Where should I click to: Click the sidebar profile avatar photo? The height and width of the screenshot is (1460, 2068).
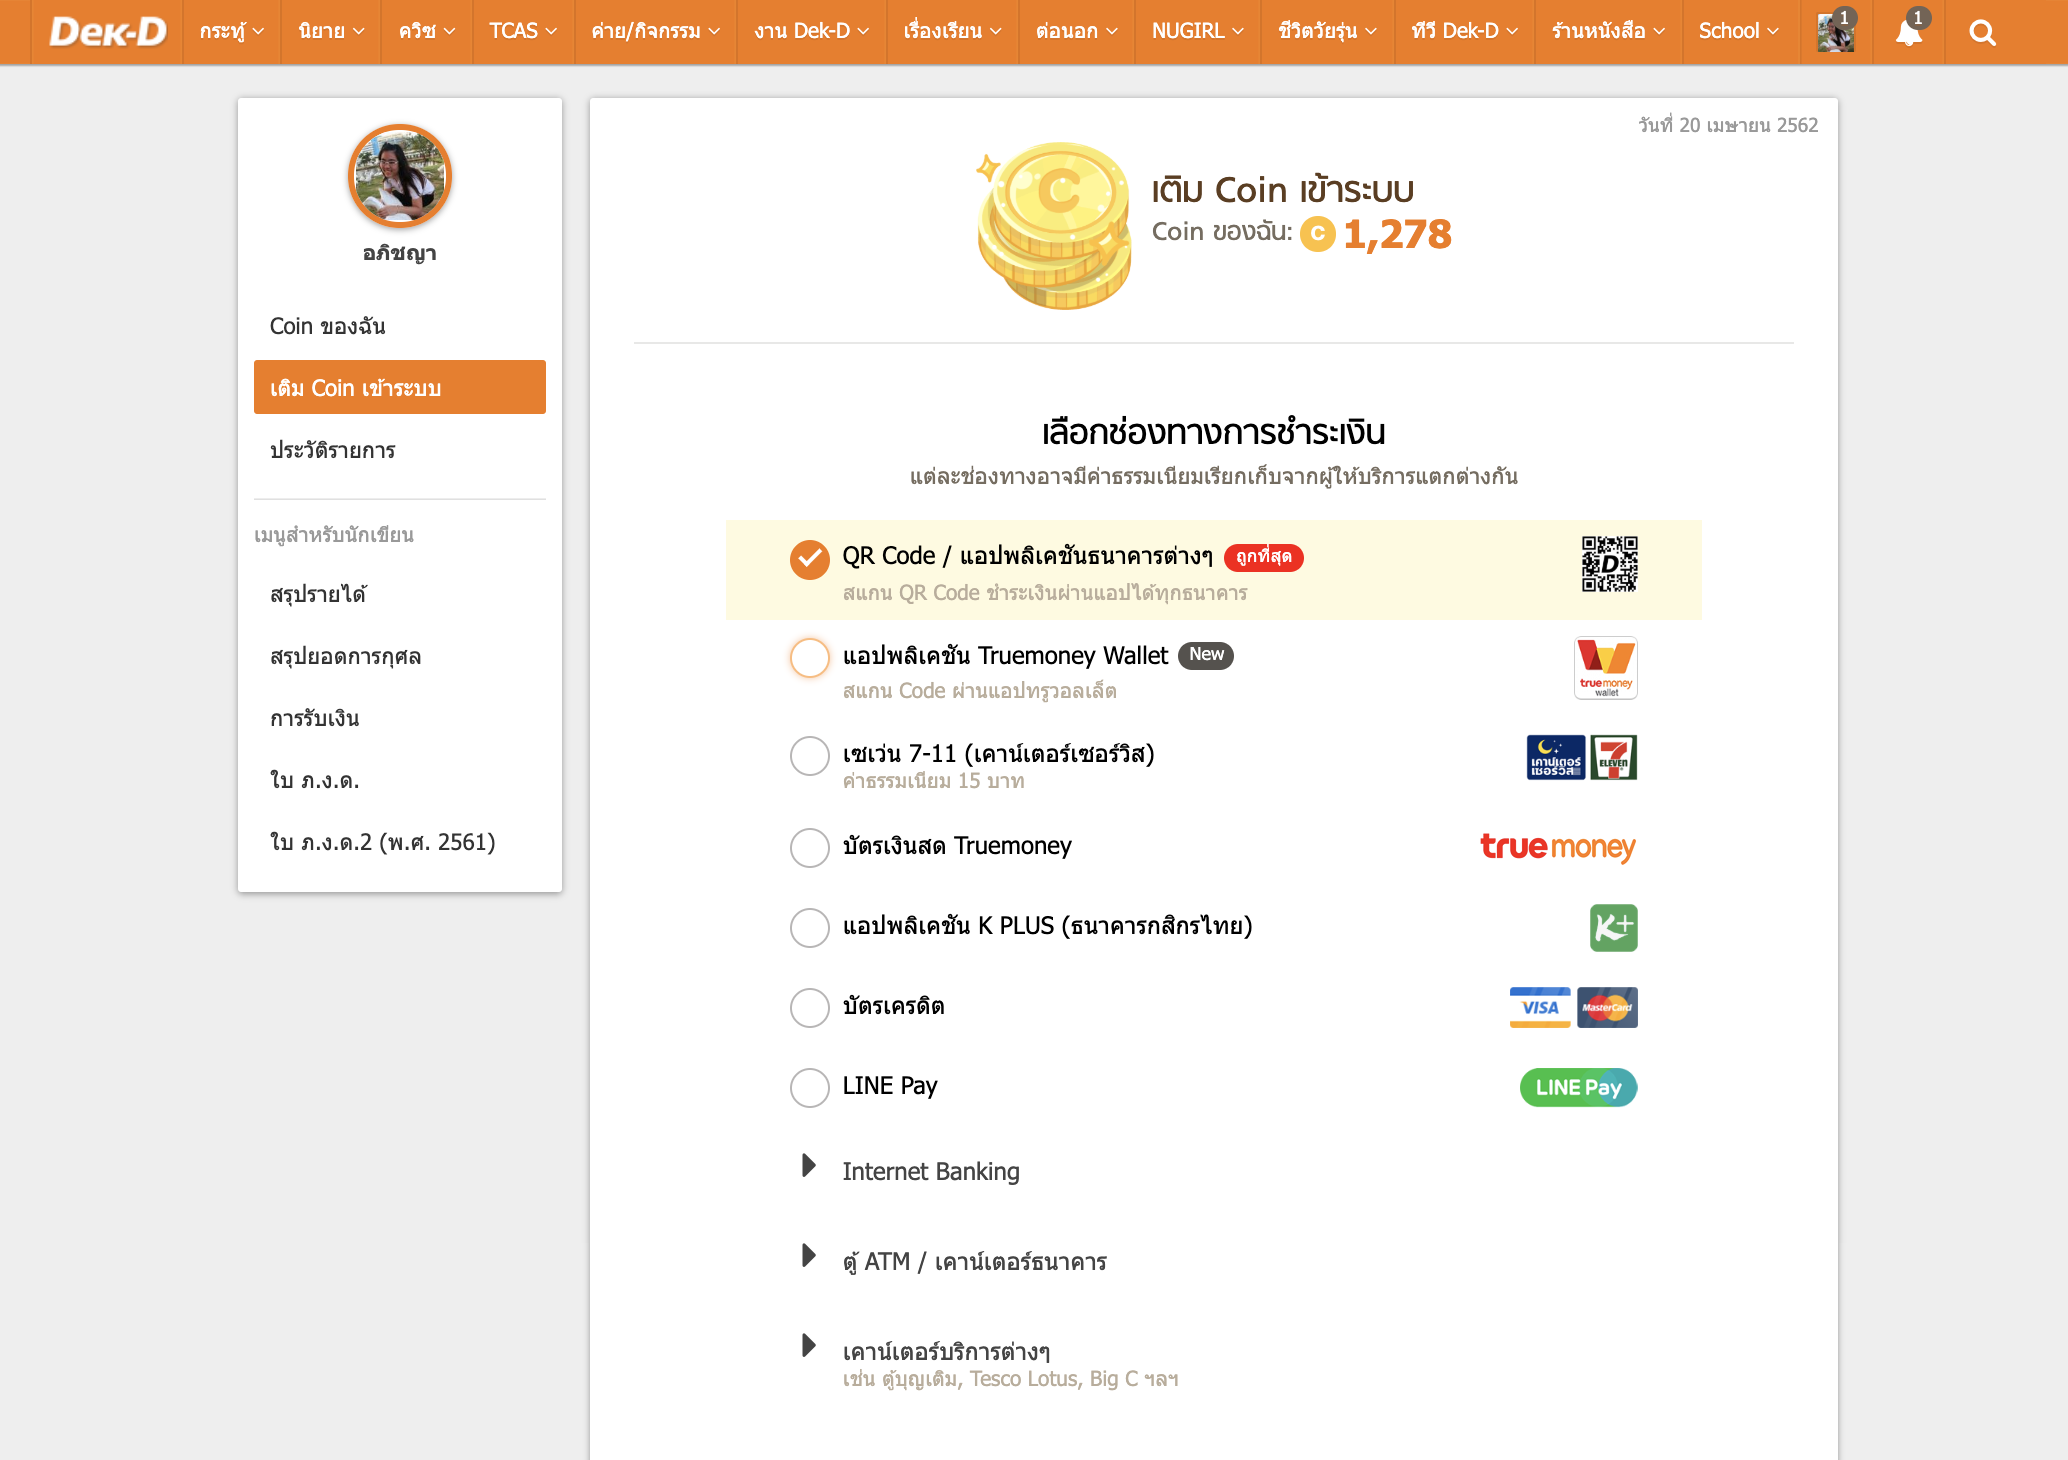pyautogui.click(x=400, y=176)
